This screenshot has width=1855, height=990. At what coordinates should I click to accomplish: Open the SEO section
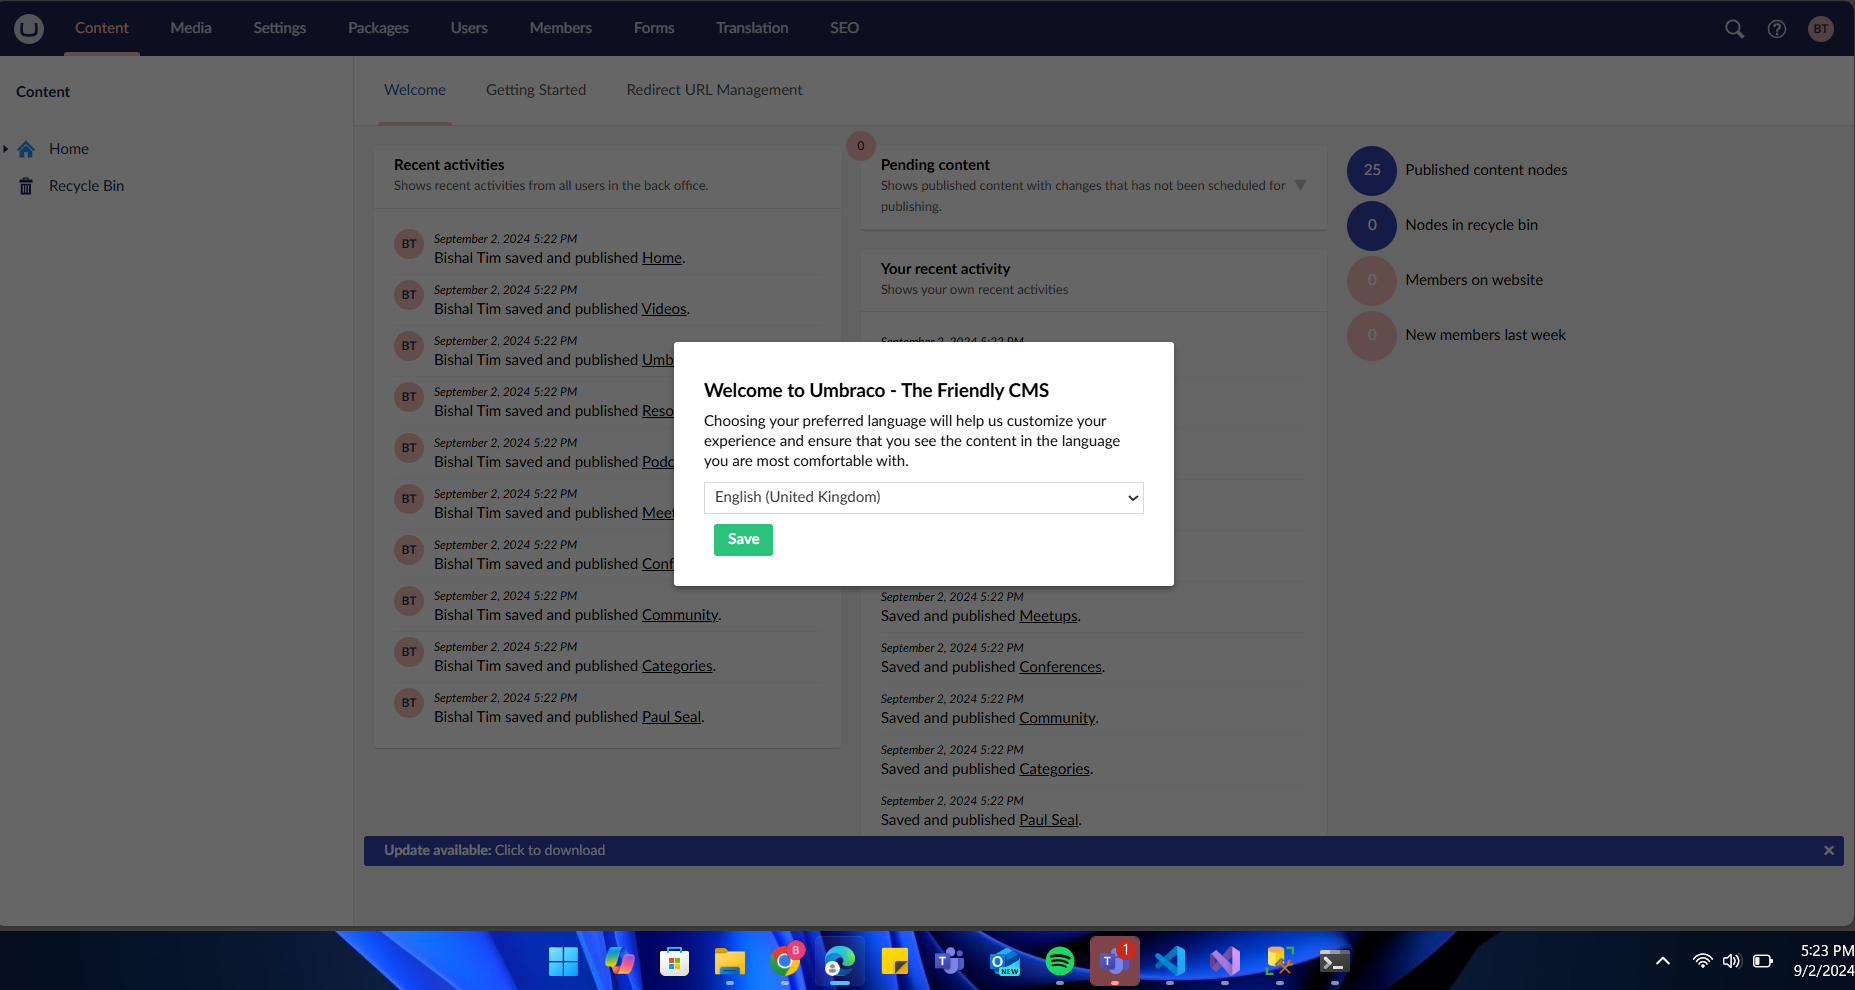(x=845, y=28)
